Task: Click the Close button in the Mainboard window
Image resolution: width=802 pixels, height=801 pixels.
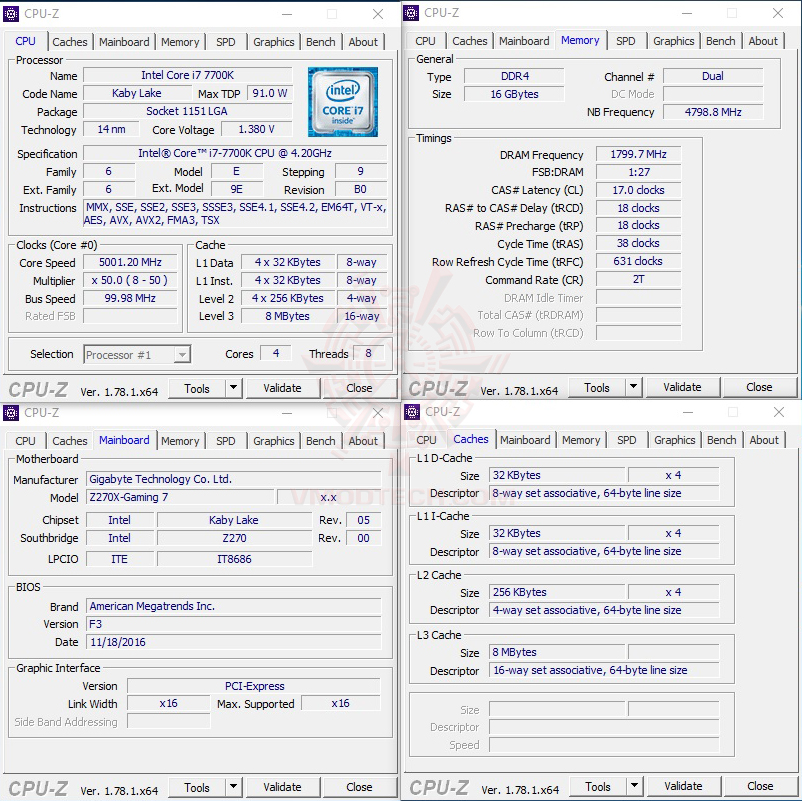Action: tap(360, 786)
